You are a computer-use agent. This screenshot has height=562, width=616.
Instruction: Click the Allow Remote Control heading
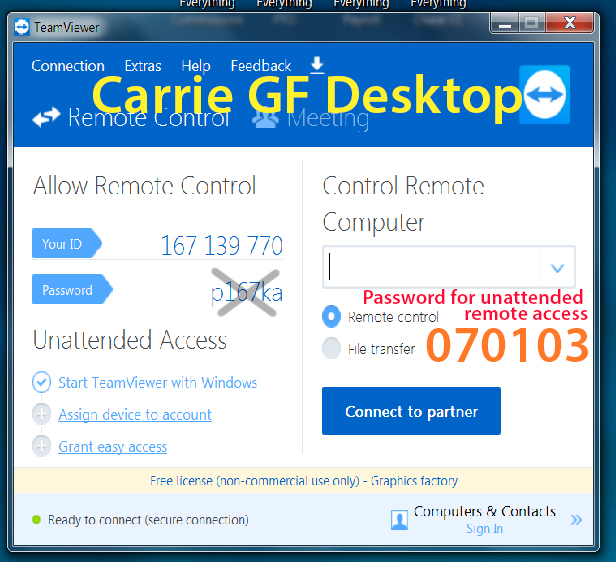145,185
